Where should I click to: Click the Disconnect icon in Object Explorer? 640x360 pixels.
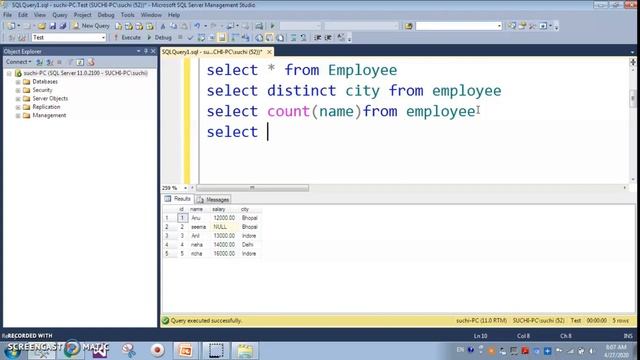pyautogui.click(x=49, y=62)
